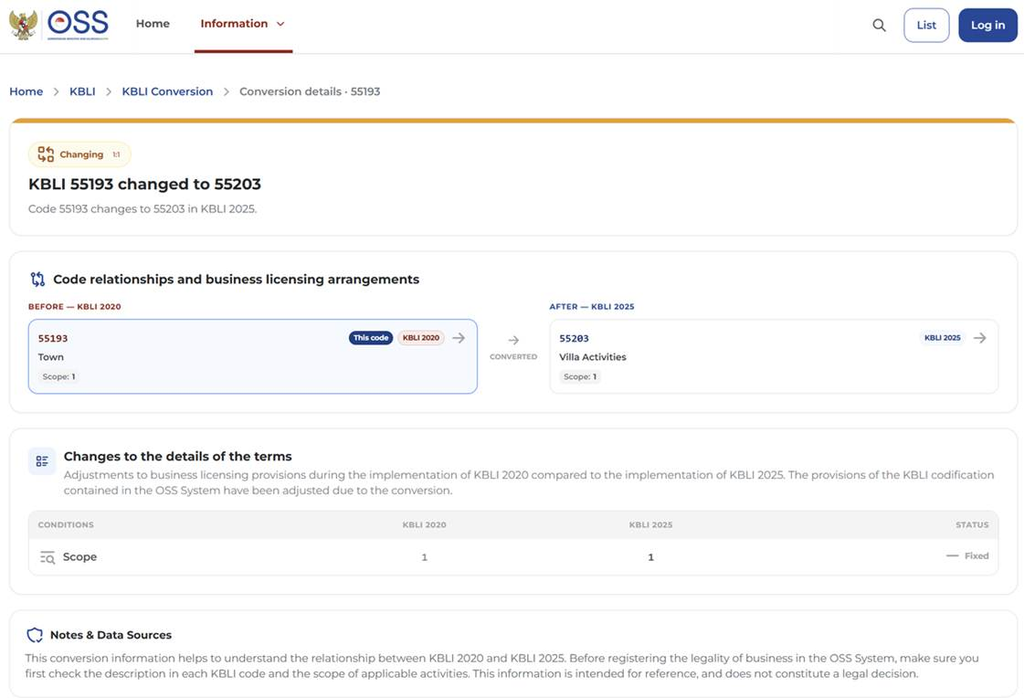Click the Villa Activities title text
Viewport: 1024px width, 698px height.
pos(592,357)
